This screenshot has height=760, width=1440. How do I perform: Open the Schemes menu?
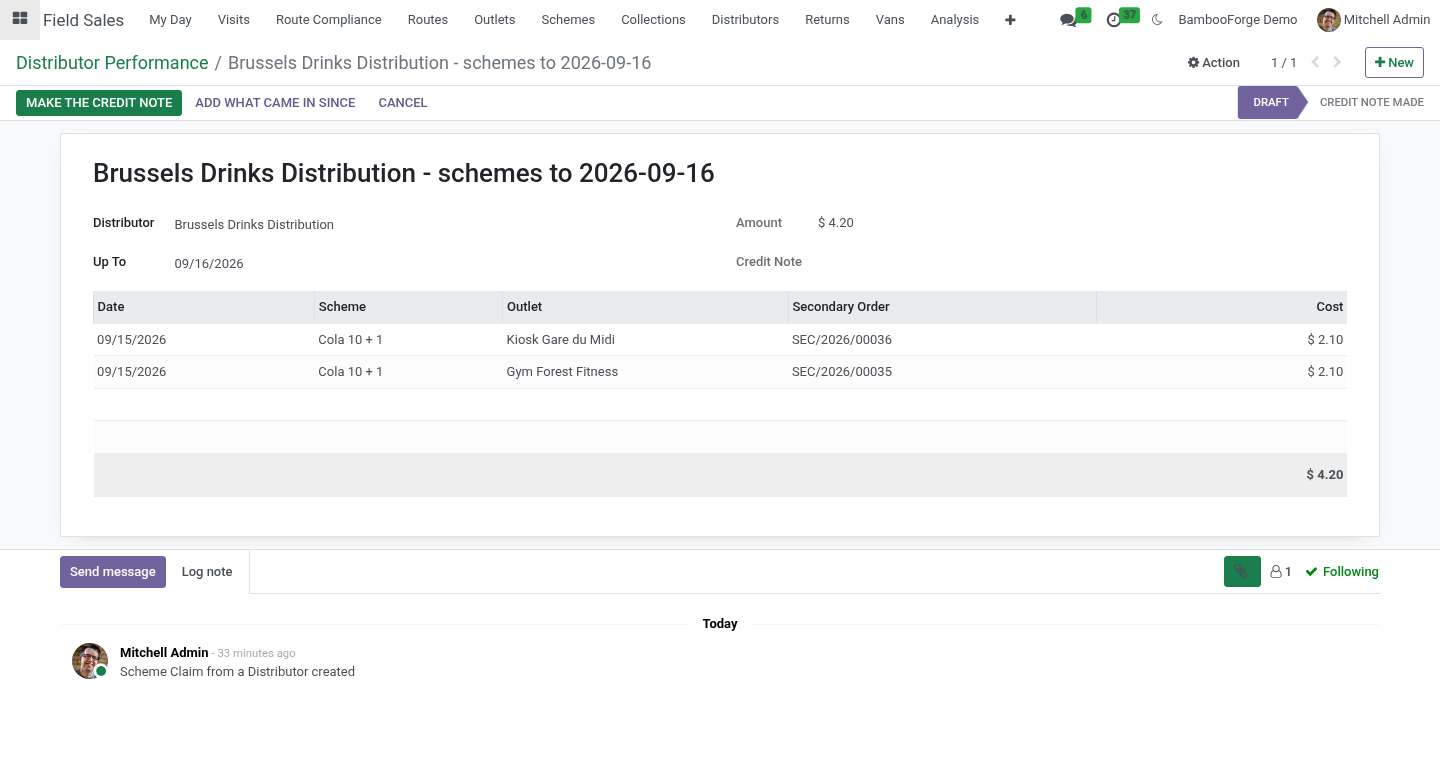tap(568, 20)
